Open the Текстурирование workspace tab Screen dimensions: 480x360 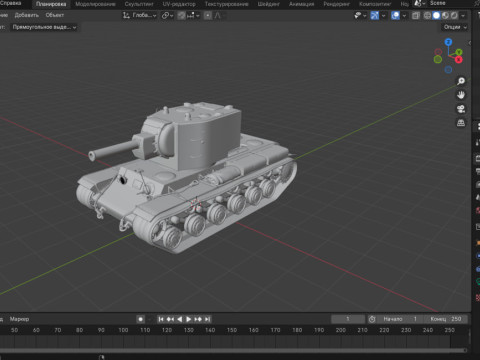(x=227, y=4)
